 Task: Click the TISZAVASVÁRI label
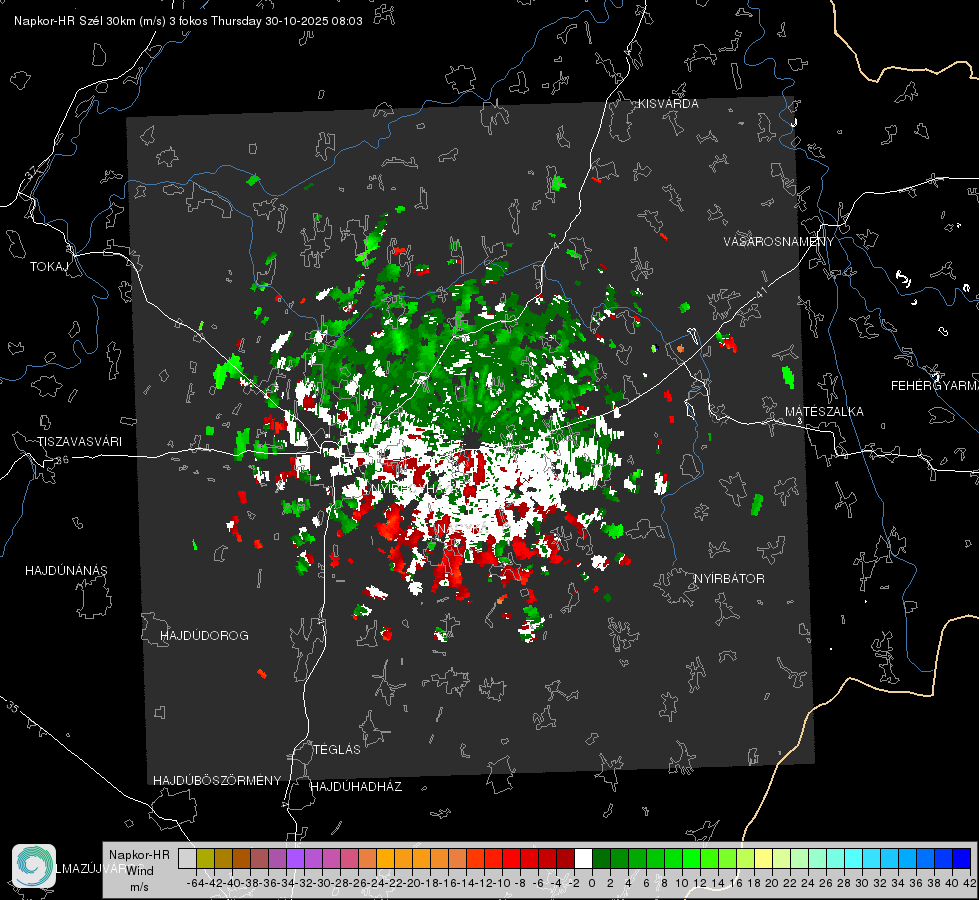[79, 442]
